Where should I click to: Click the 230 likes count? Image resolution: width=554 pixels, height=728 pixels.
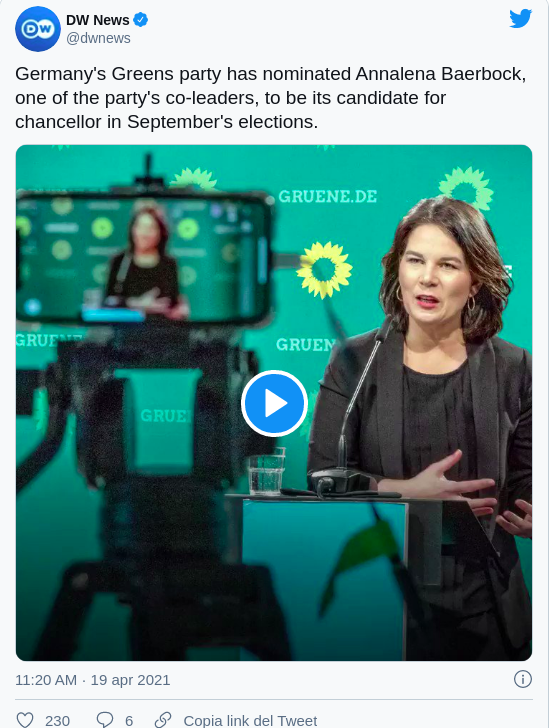(x=58, y=721)
